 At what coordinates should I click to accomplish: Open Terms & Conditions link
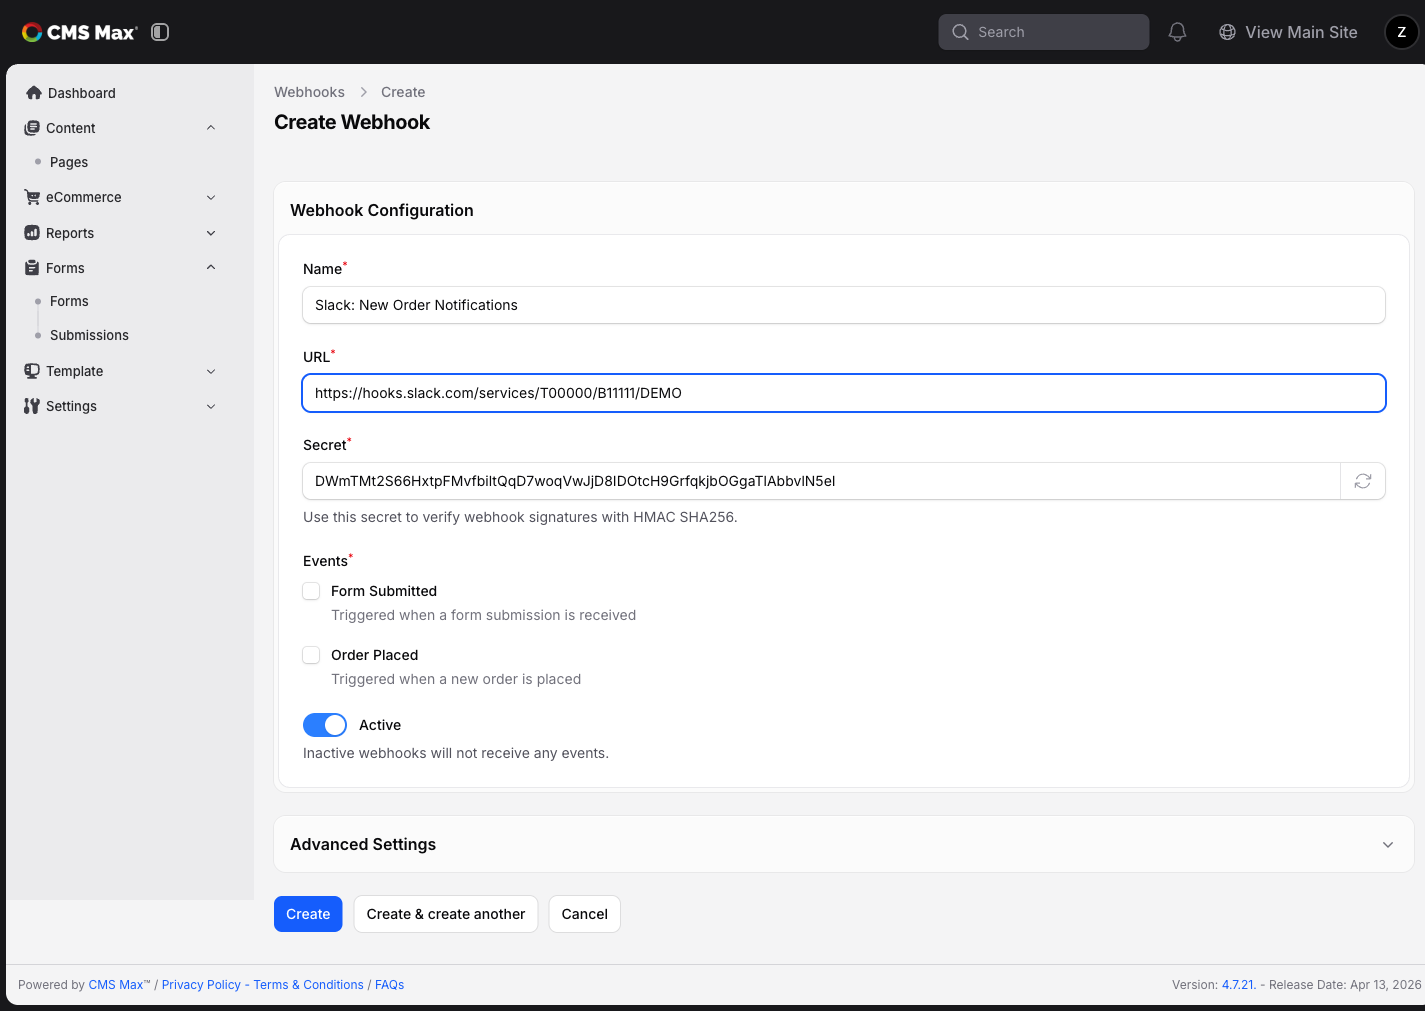pos(308,985)
